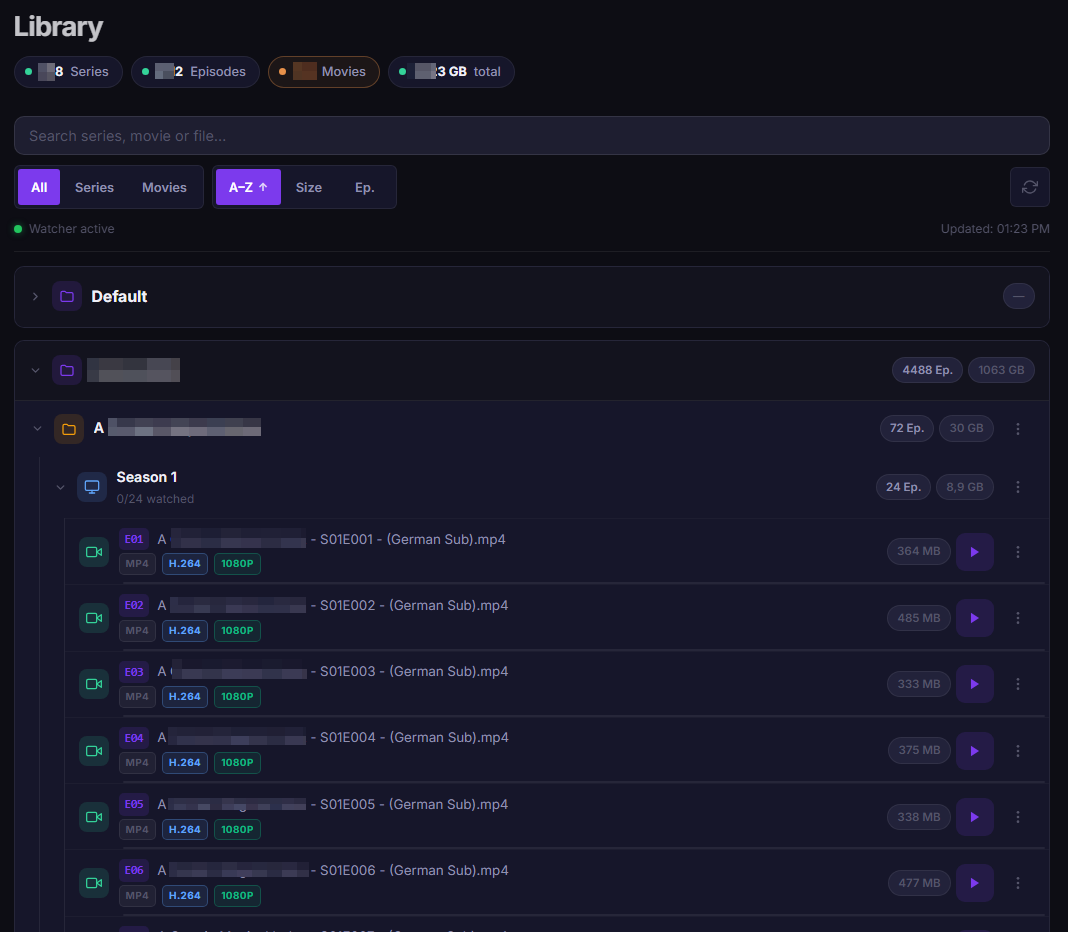Collapse the folder with 4488 Ep.
This screenshot has width=1068, height=932.
pyautogui.click(x=35, y=370)
